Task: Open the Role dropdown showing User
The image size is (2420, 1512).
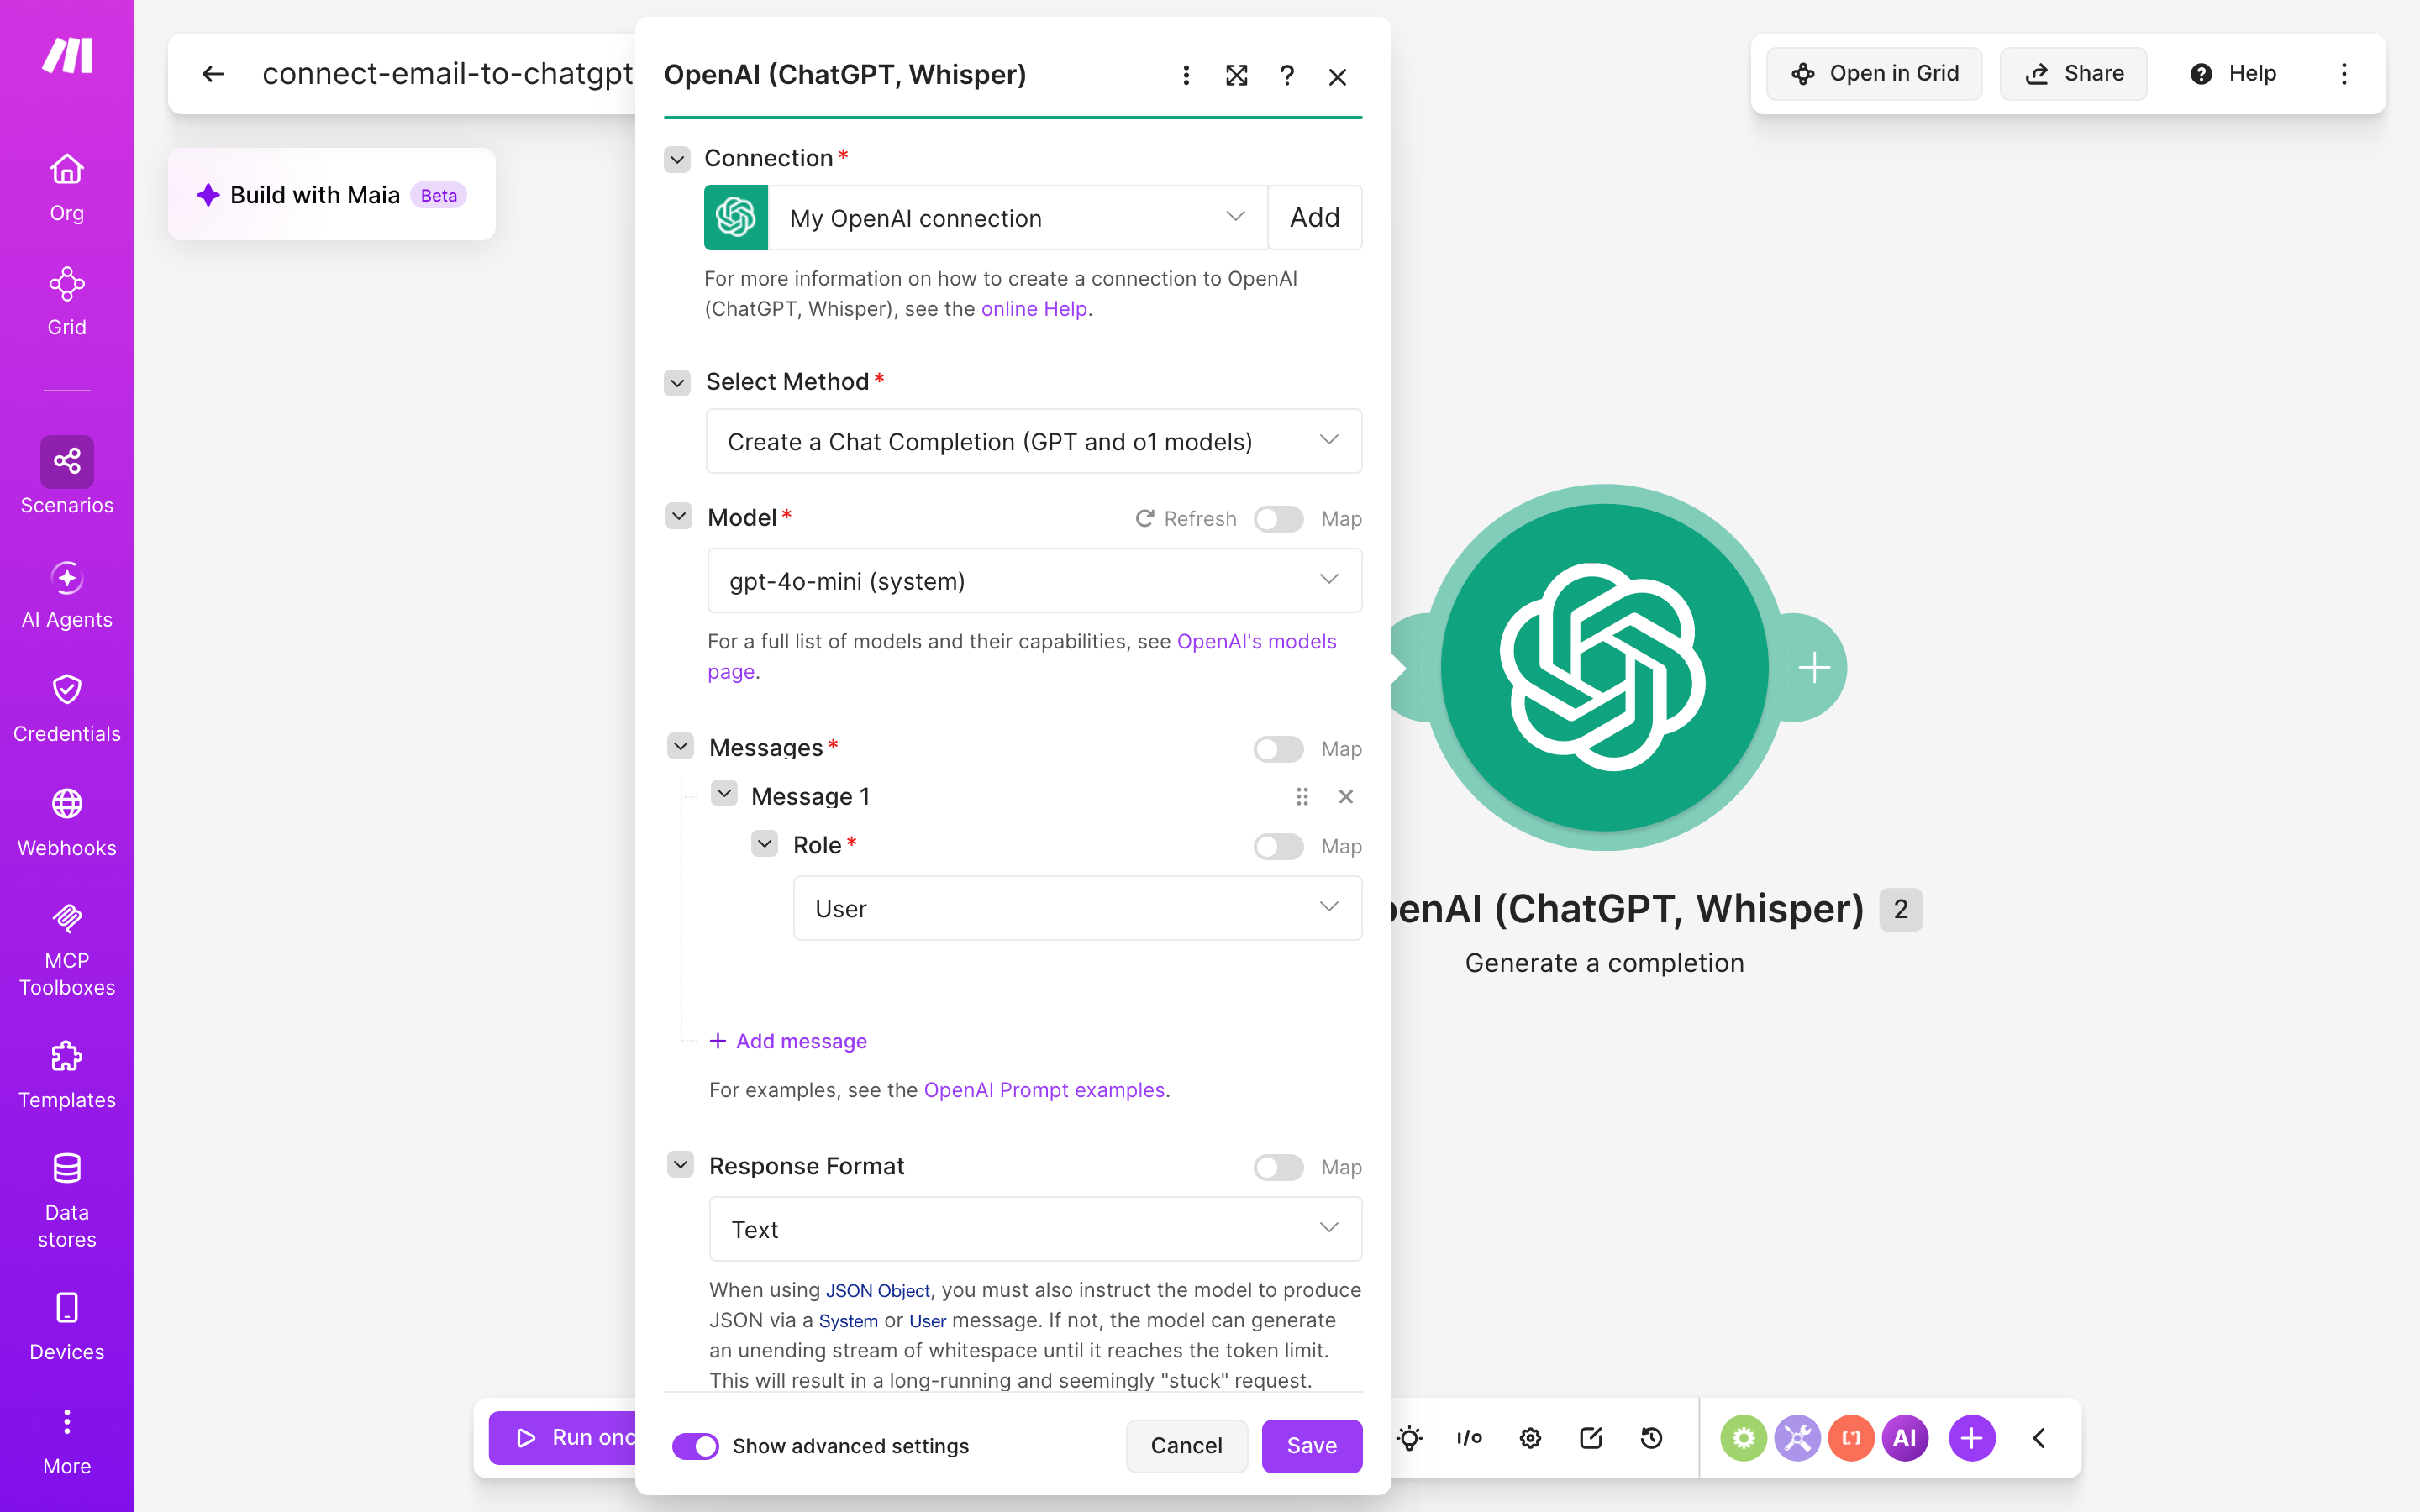Action: click(x=1077, y=908)
